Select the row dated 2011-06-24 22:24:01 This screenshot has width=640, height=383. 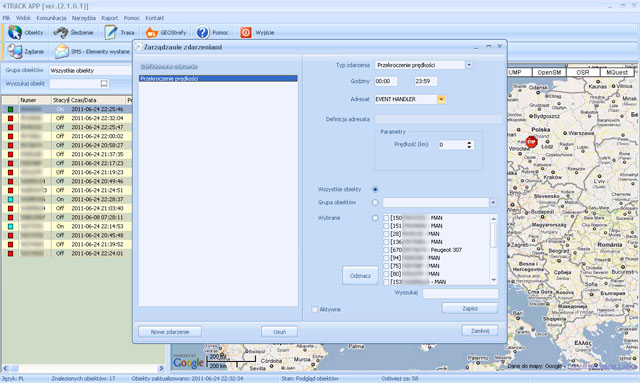[67, 253]
